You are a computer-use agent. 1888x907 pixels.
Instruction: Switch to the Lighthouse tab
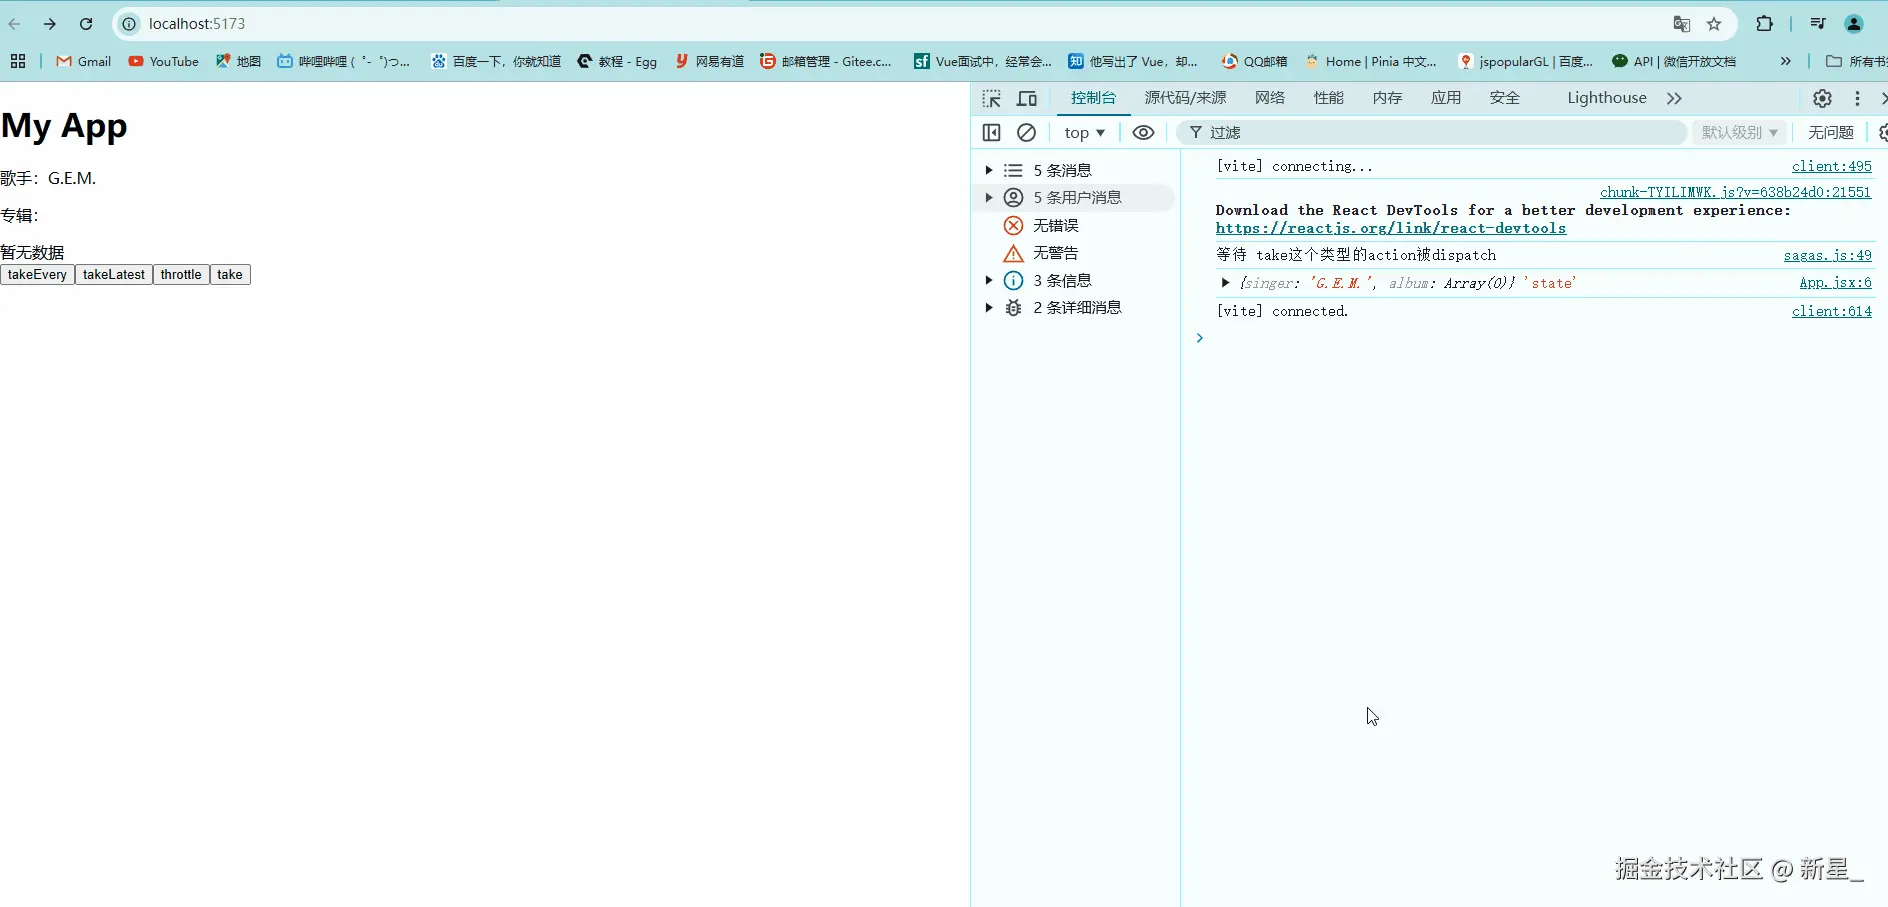click(1607, 98)
